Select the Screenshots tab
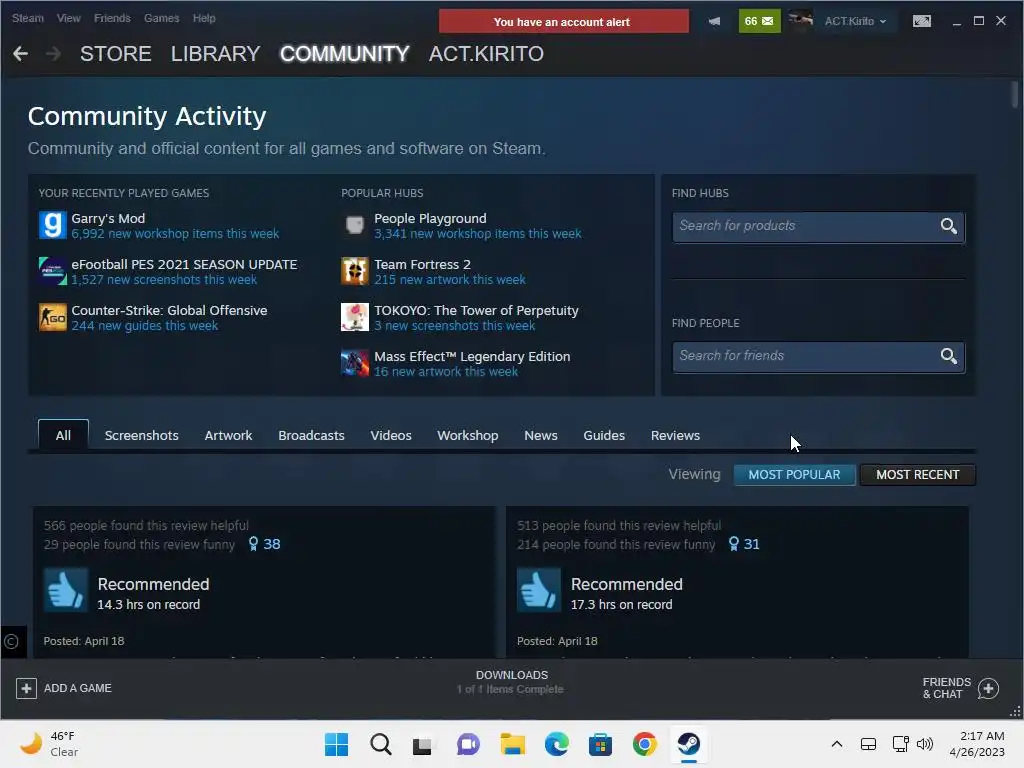The width and height of the screenshot is (1024, 768). pyautogui.click(x=142, y=436)
